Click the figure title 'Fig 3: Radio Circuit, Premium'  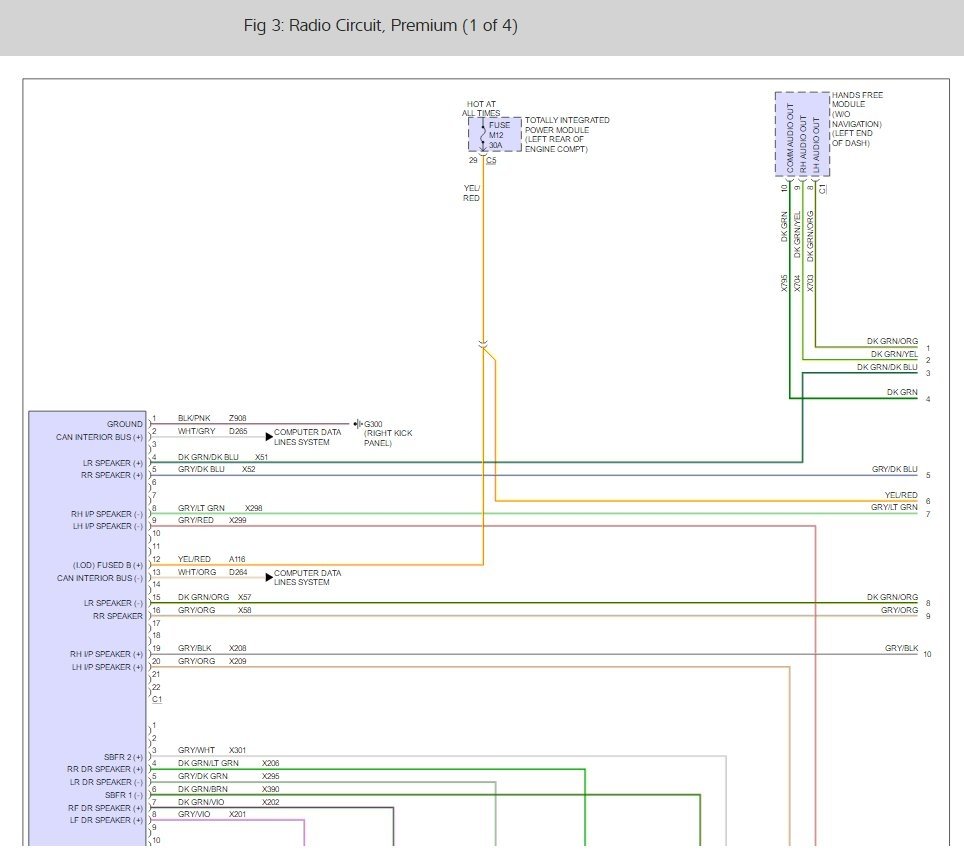pyautogui.click(x=380, y=26)
